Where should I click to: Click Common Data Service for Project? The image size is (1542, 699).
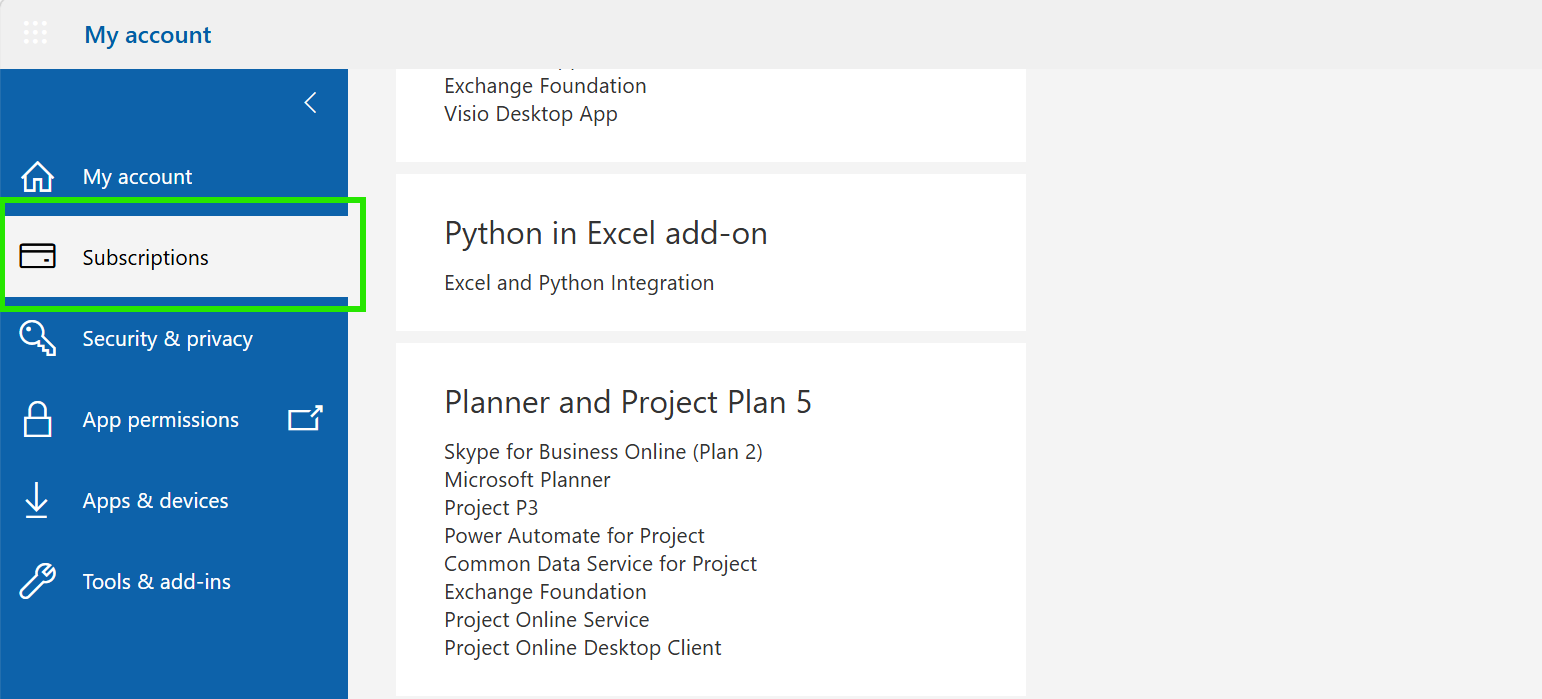pyautogui.click(x=600, y=564)
